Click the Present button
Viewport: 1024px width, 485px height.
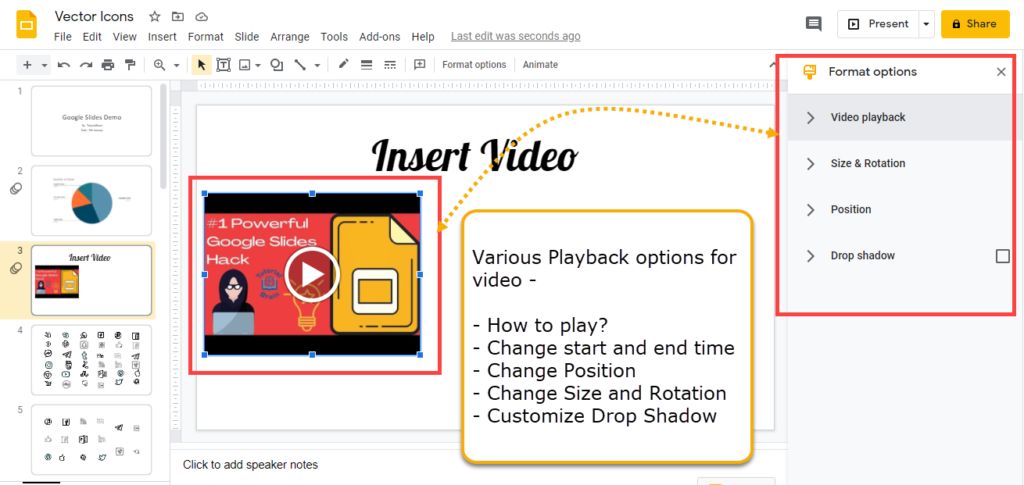[x=878, y=24]
